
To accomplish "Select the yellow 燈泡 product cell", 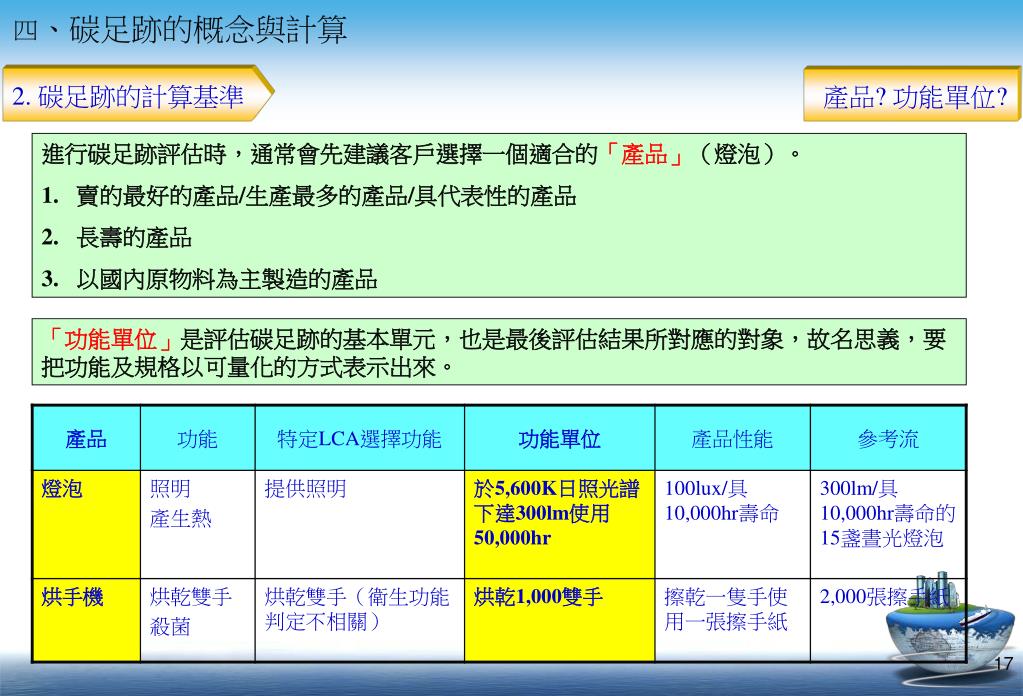I will (86, 524).
